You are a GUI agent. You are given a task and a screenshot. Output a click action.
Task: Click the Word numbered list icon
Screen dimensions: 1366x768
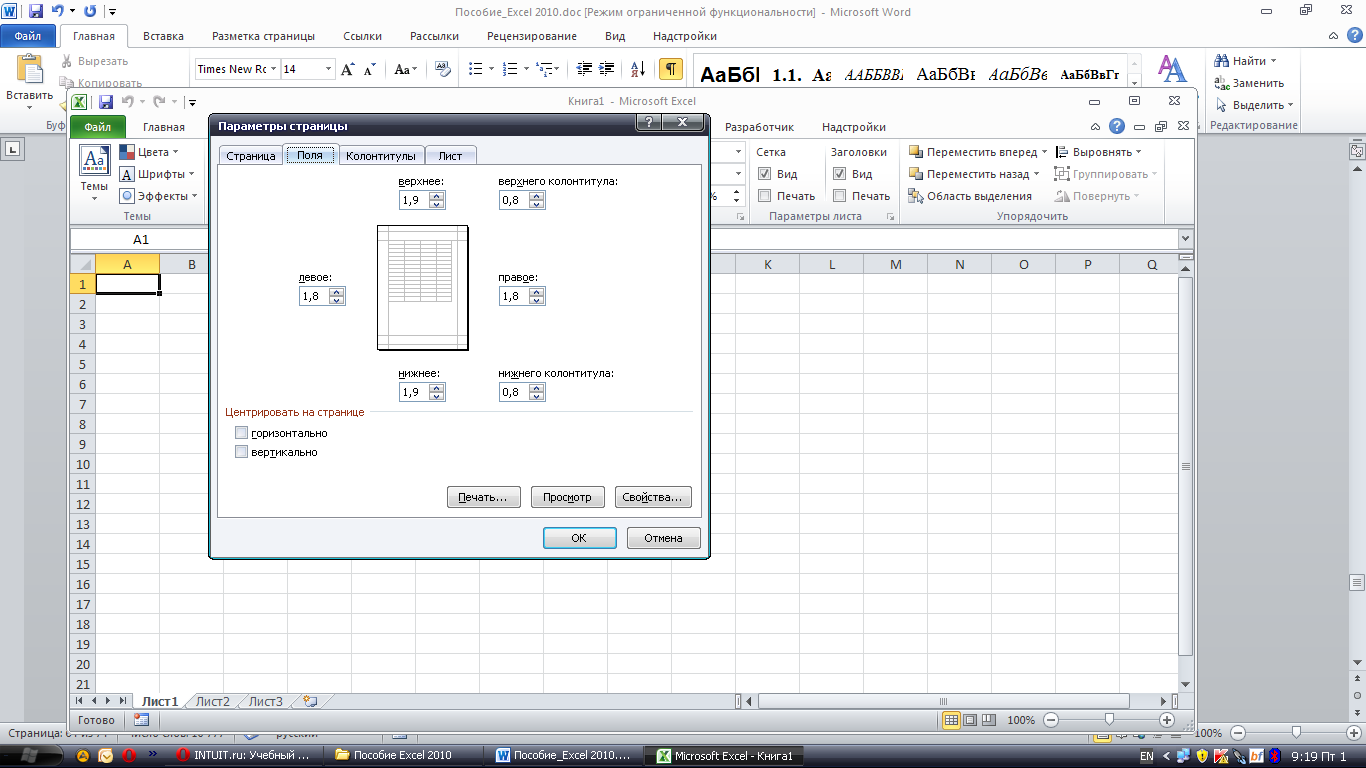(x=509, y=69)
